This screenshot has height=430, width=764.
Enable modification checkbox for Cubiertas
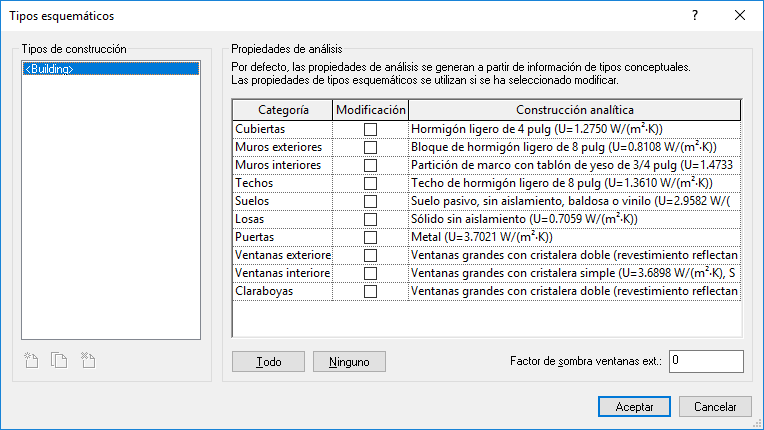click(370, 130)
